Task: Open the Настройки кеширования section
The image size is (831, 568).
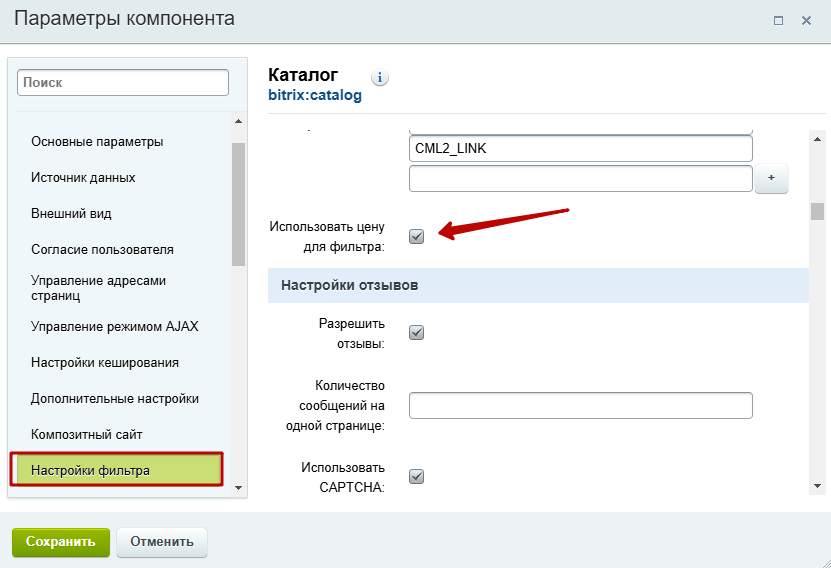Action: (x=105, y=362)
